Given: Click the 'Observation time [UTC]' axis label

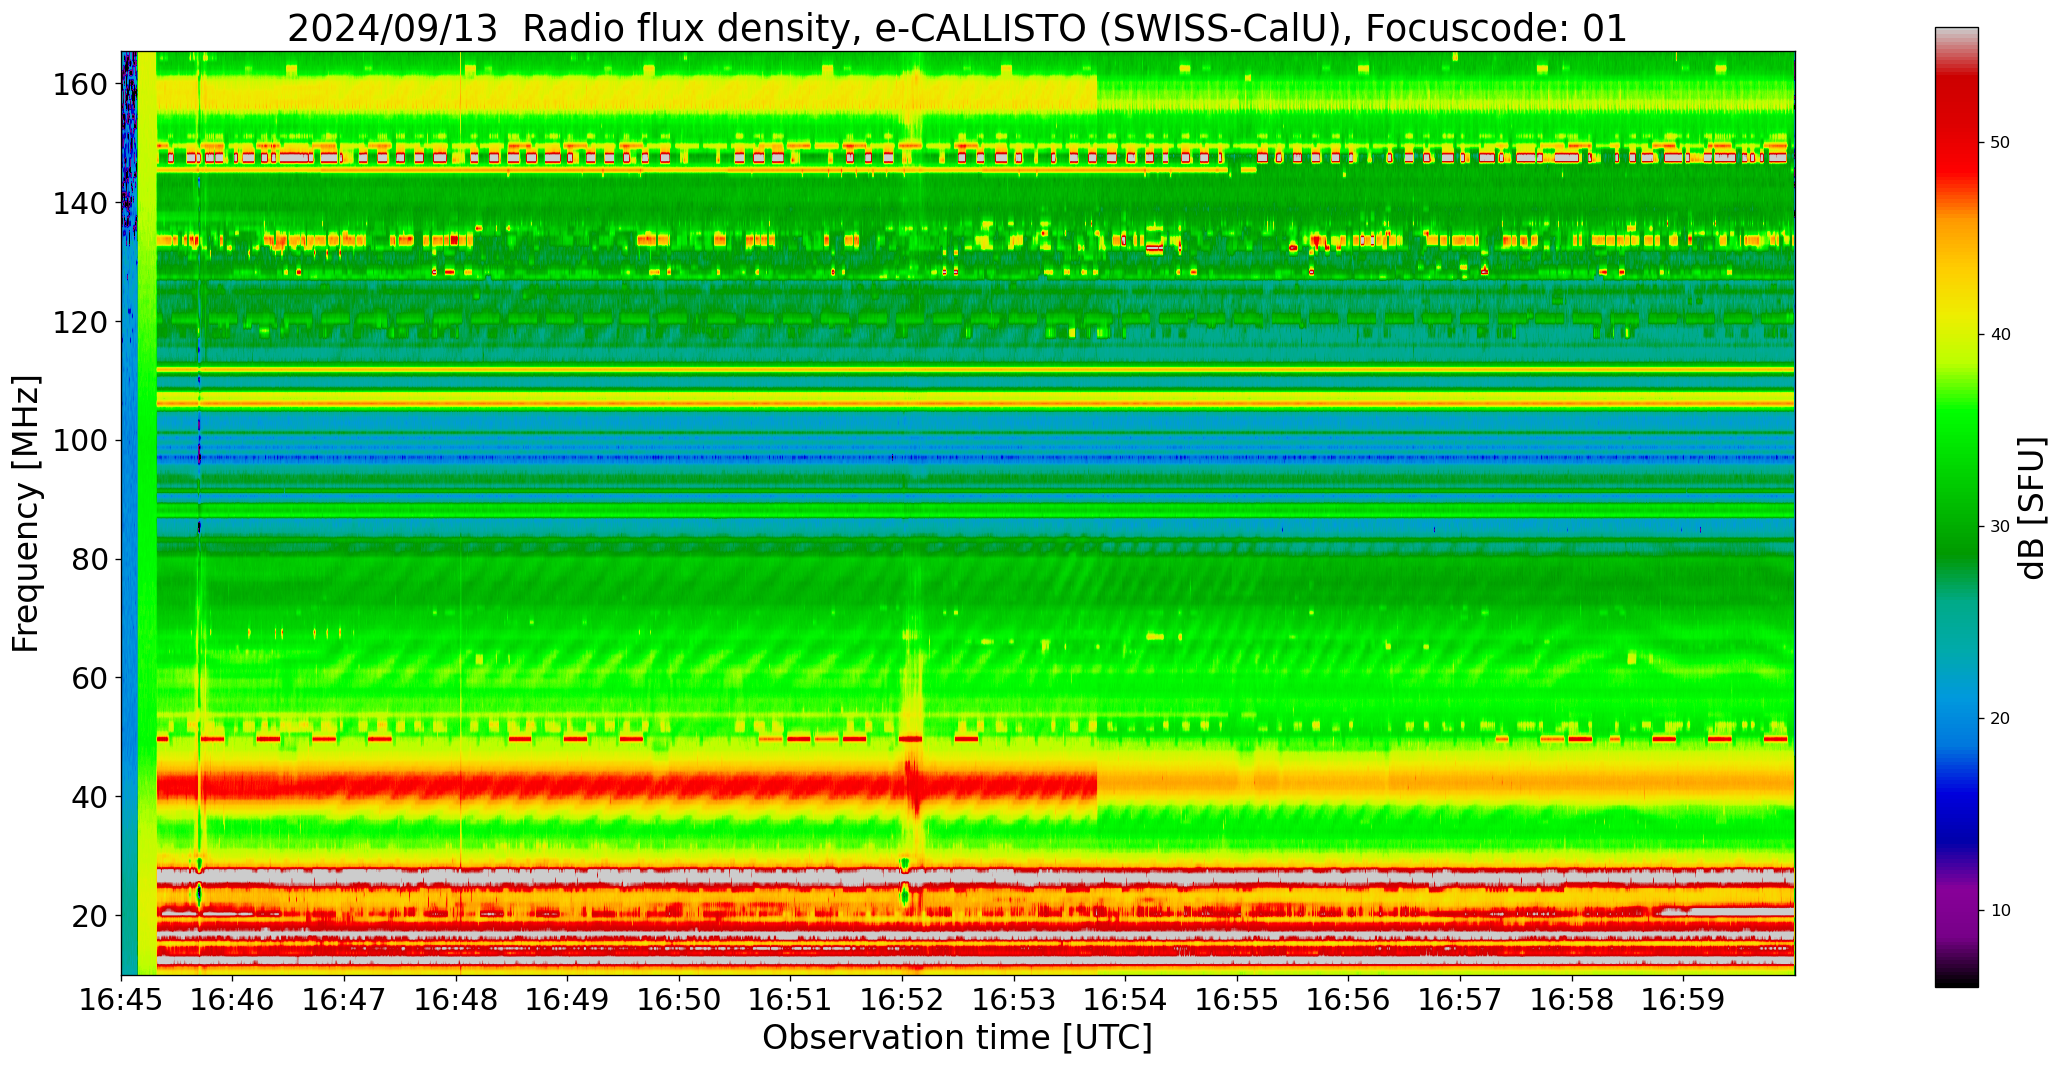Looking at the screenshot, I should (x=957, y=1038).
